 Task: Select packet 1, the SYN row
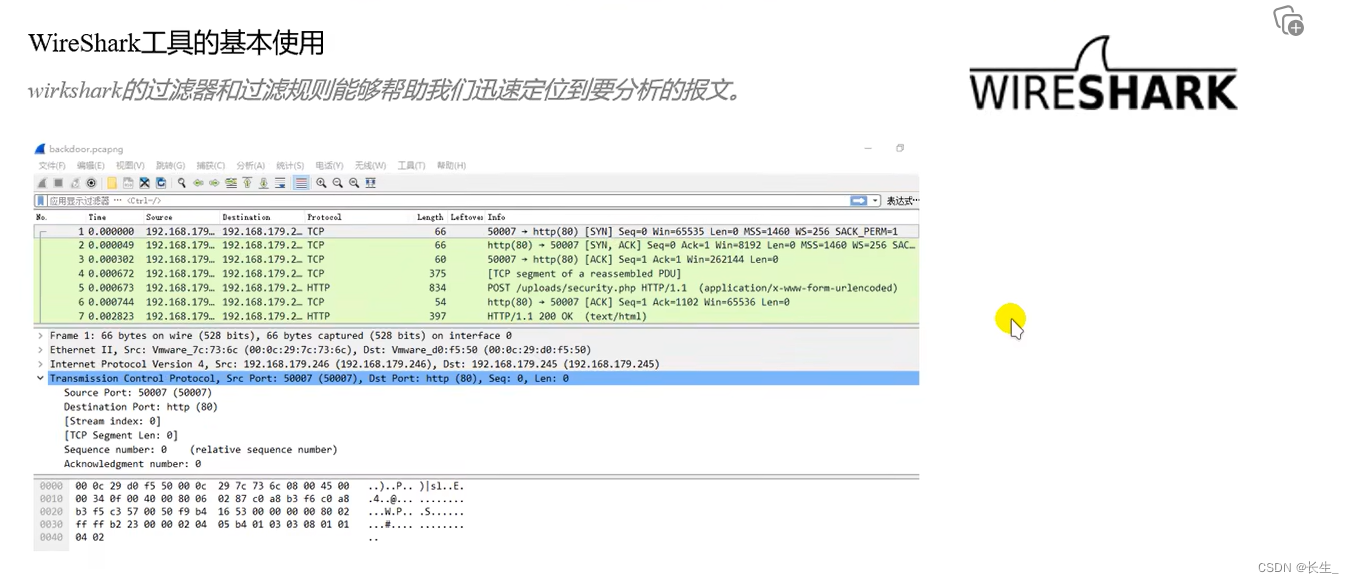(477, 231)
